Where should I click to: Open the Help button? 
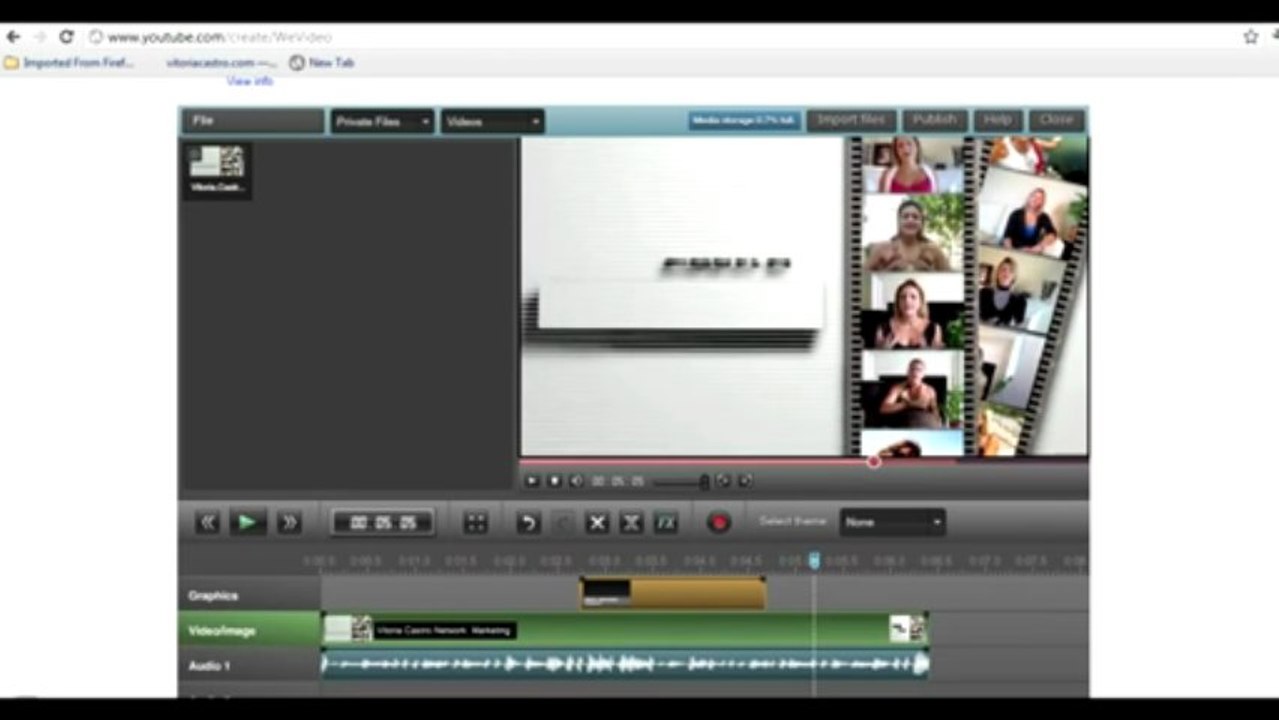point(997,120)
